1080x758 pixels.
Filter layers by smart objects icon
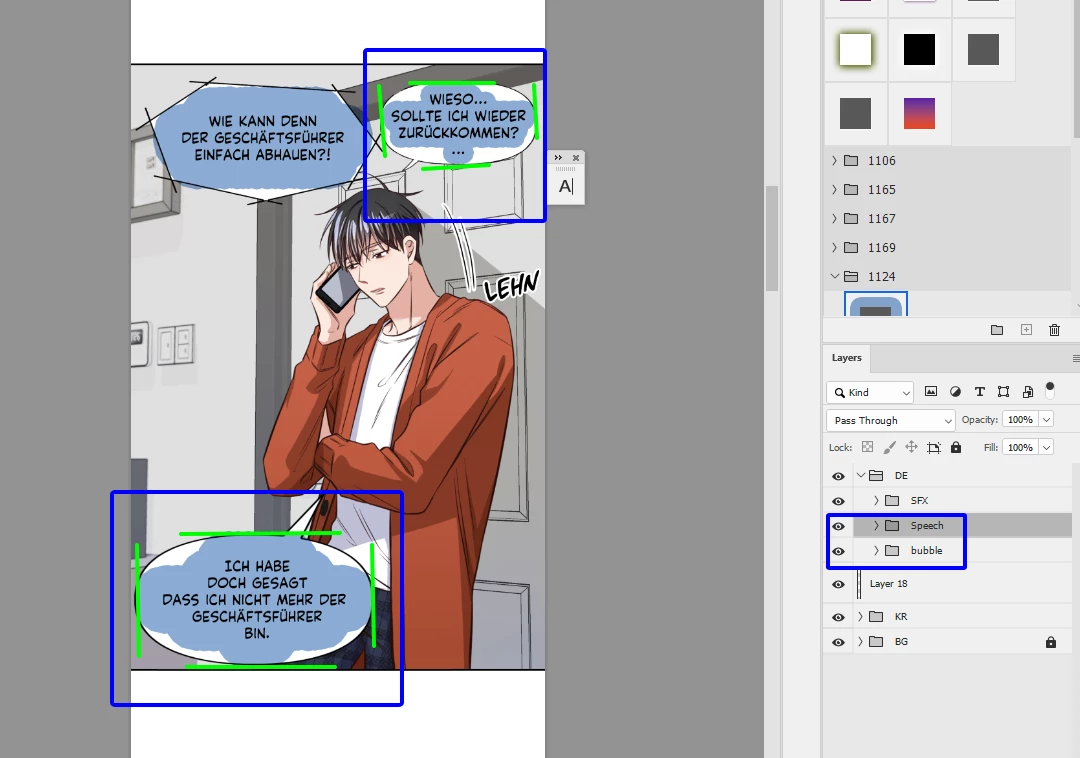pos(1028,392)
